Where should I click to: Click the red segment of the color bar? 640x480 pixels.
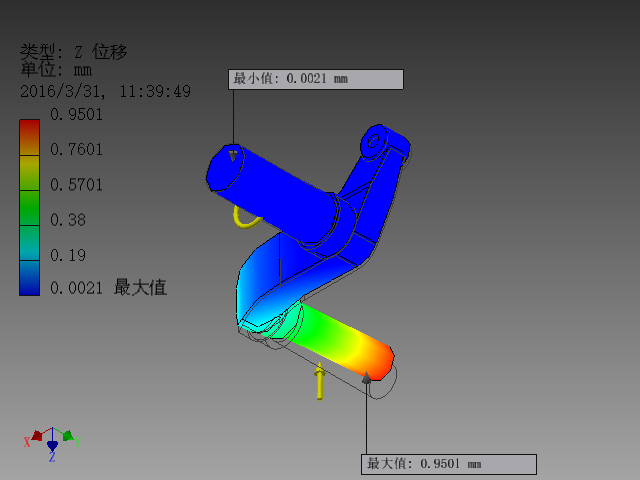(x=29, y=137)
